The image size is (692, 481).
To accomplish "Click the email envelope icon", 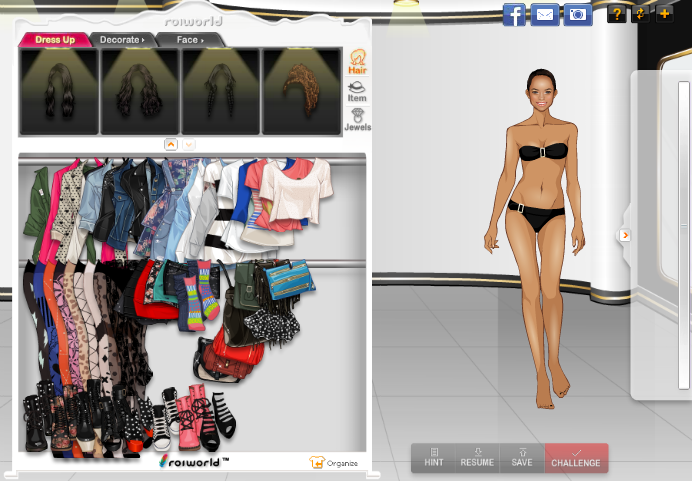I will [544, 14].
